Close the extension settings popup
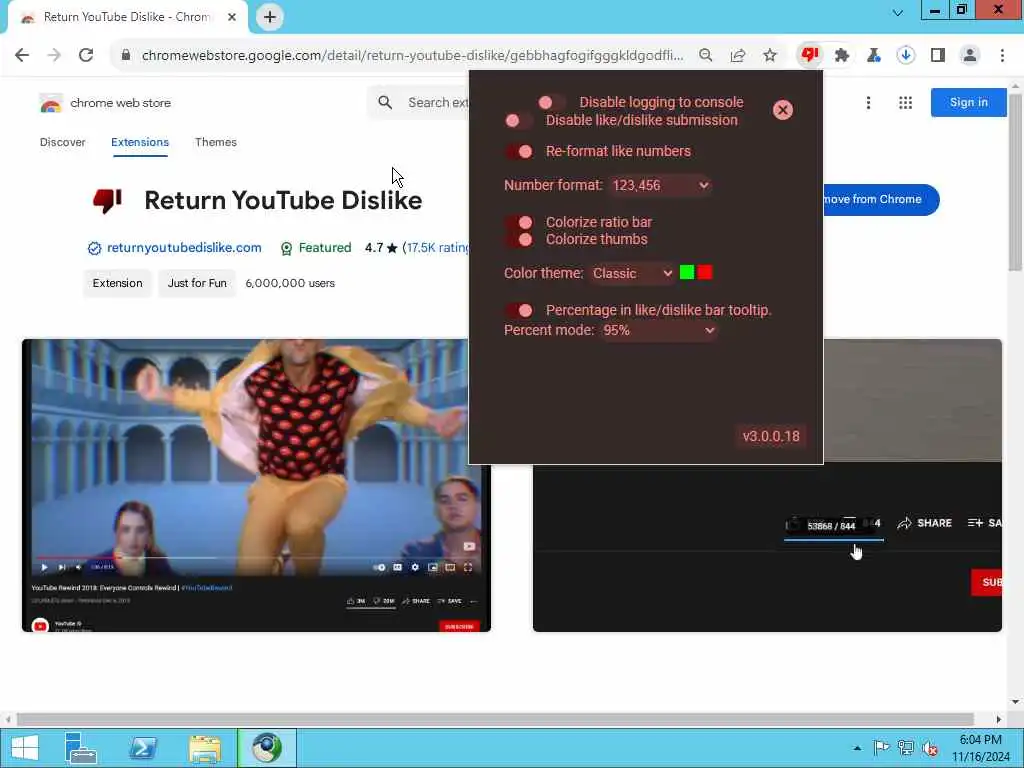1024x768 pixels. pos(782,110)
